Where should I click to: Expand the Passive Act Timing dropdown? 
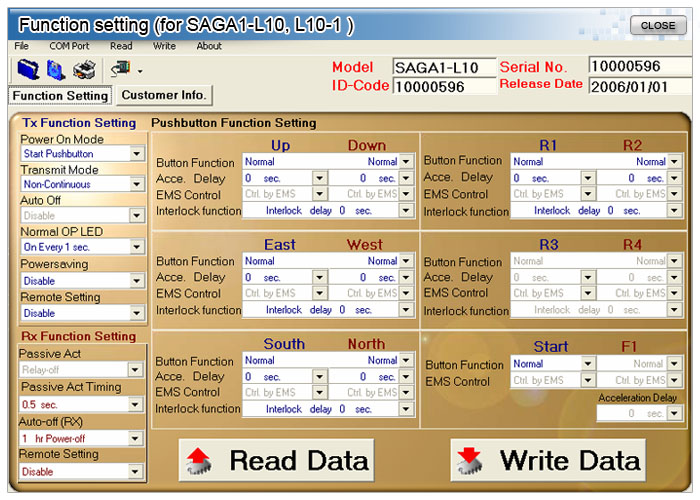click(137, 405)
